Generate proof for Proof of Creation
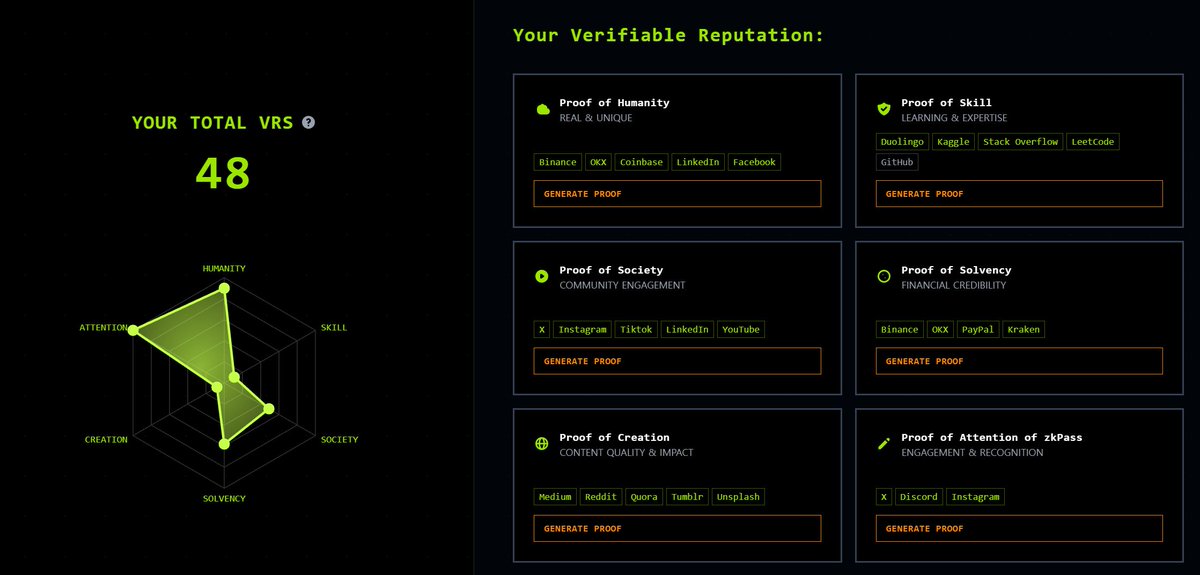Viewport: 1200px width, 575px height. [677, 528]
